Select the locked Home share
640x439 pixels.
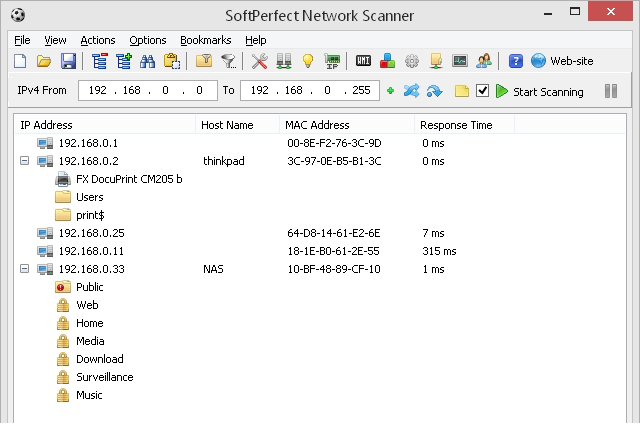79,323
